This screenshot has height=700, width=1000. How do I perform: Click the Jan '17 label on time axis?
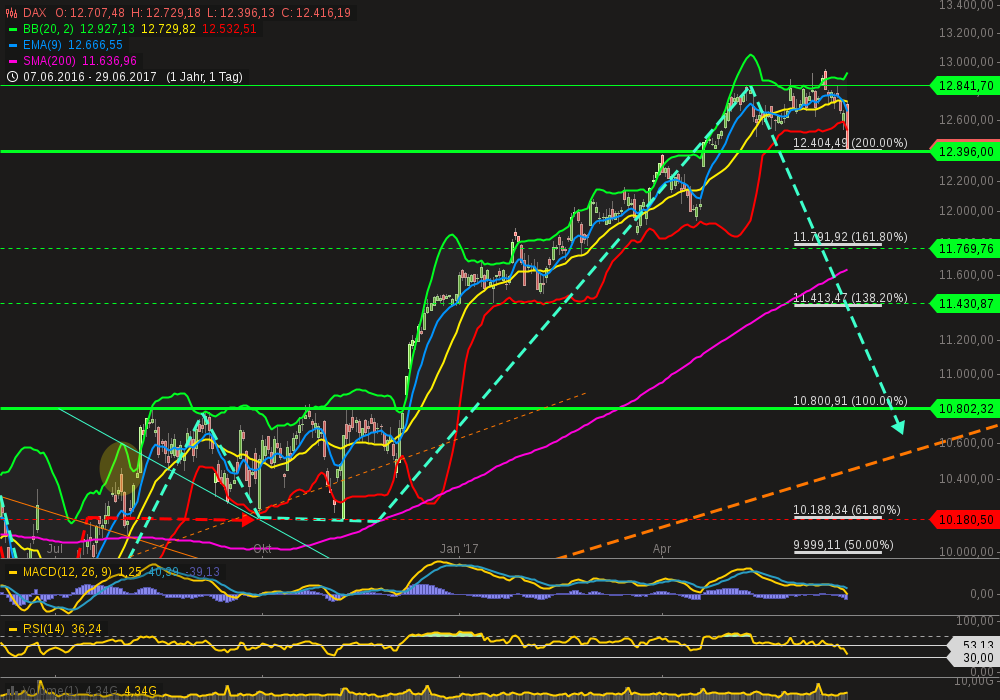pyautogui.click(x=459, y=549)
